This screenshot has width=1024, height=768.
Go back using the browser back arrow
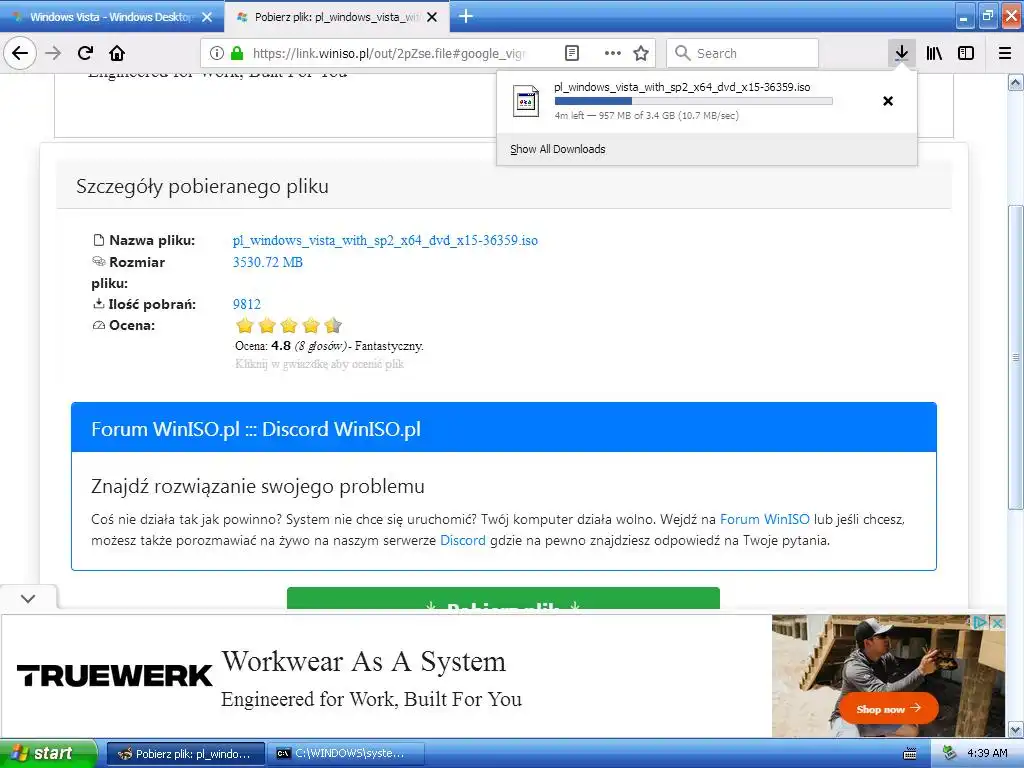coord(20,53)
